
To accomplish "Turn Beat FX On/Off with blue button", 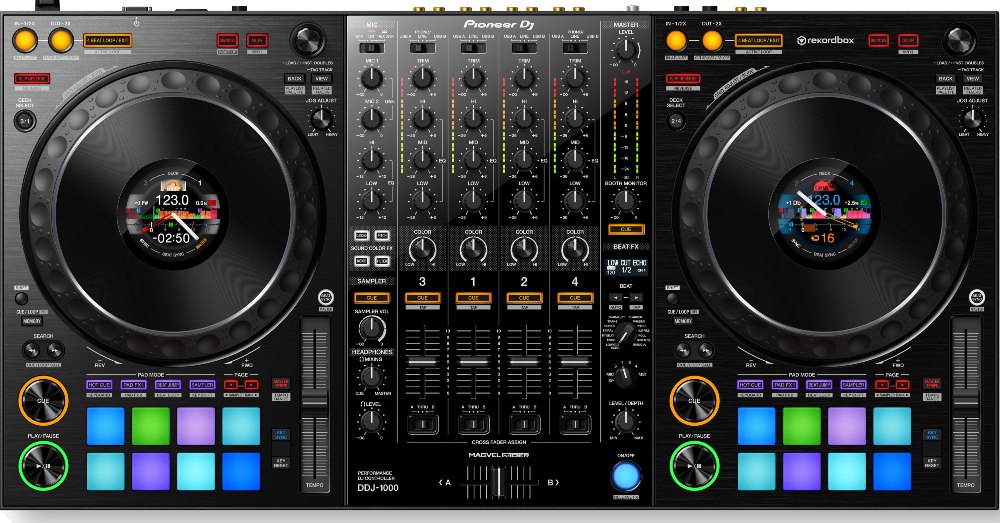I will (x=626, y=475).
